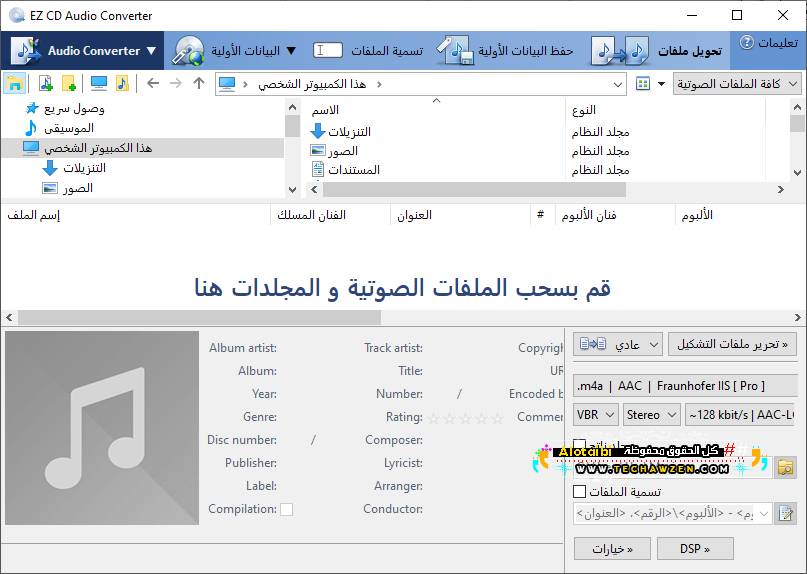Click التنزيلات folder icon in file list
Viewport: 807px width, 574px height.
point(318,132)
